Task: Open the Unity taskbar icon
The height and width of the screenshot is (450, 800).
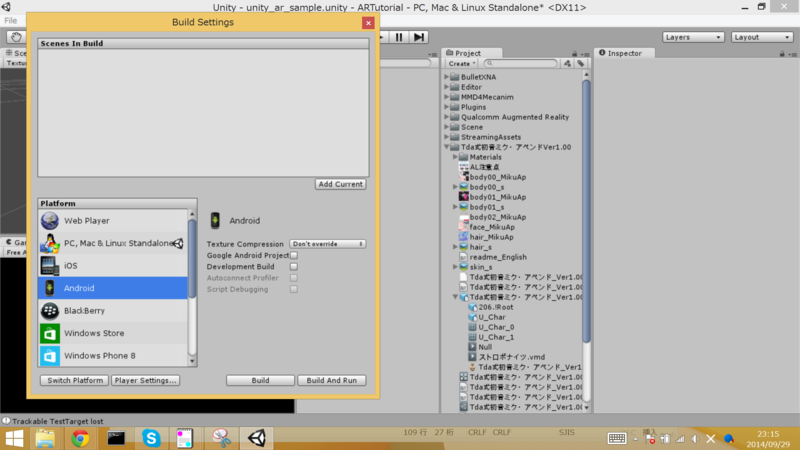Action: [257, 438]
